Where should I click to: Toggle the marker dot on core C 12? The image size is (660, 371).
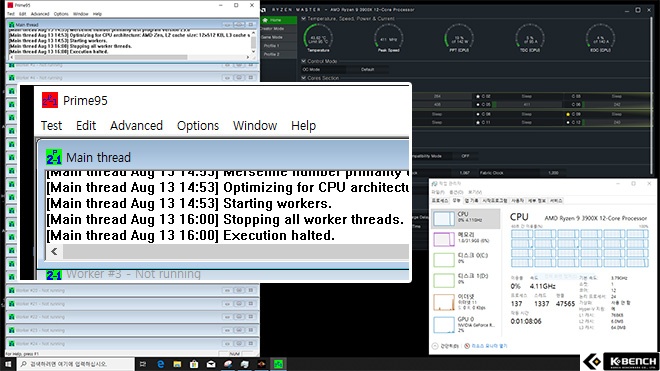tap(568, 123)
